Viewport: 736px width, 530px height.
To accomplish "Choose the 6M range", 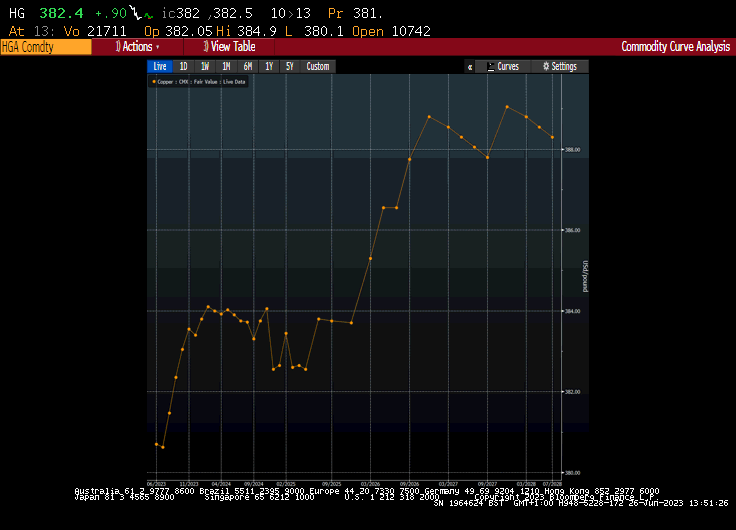I will coord(247,67).
